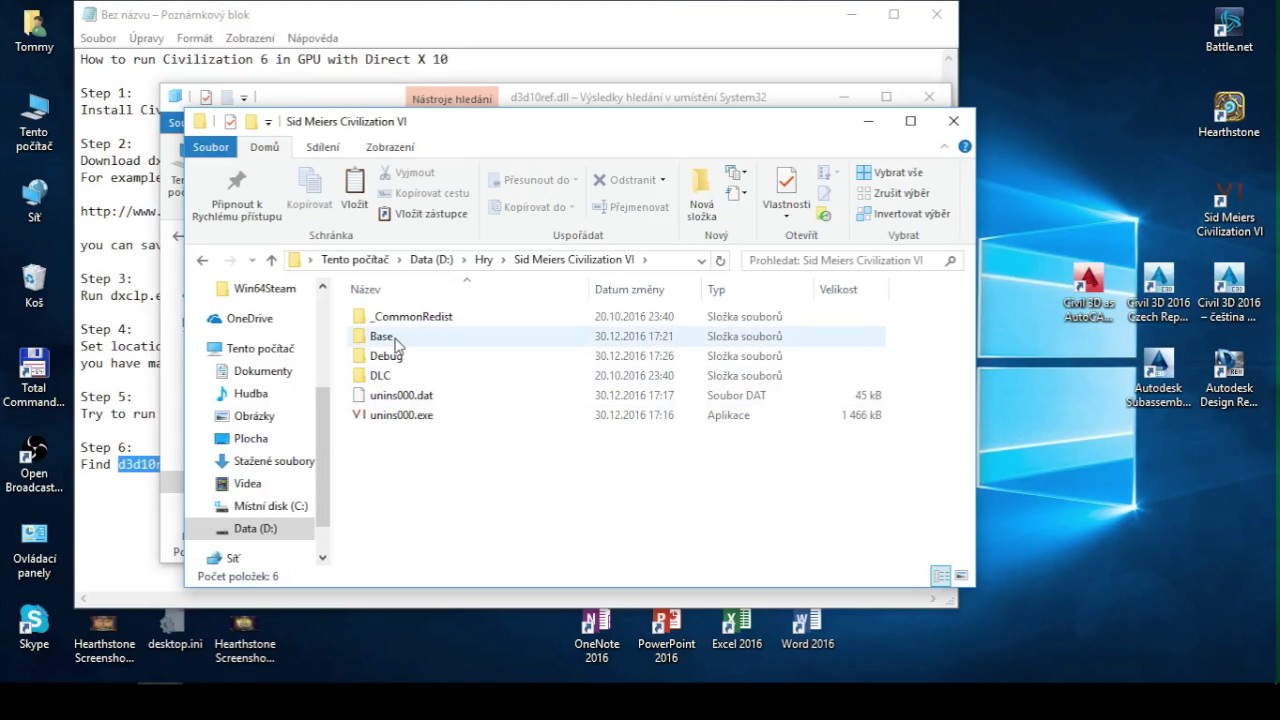Switch to large icons view in status bar

pyautogui.click(x=961, y=576)
